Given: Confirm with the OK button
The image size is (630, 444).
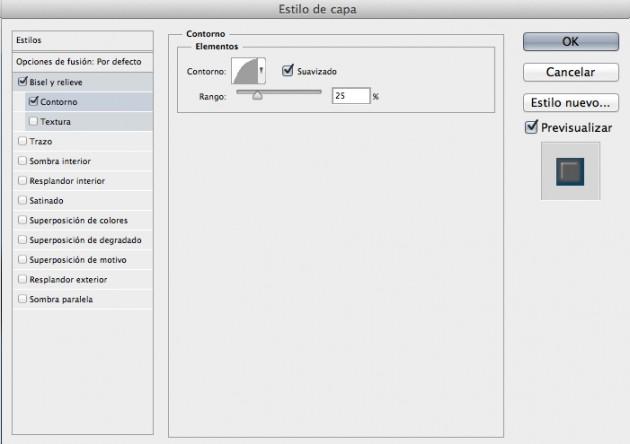Looking at the screenshot, I should point(571,41).
